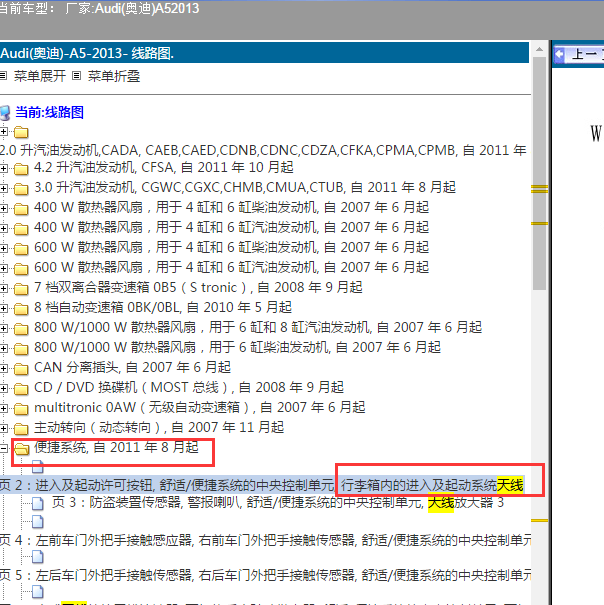Expand 600 W 散热器风扇 汽油发动机 node
The width and height of the screenshot is (604, 605).
[3, 268]
